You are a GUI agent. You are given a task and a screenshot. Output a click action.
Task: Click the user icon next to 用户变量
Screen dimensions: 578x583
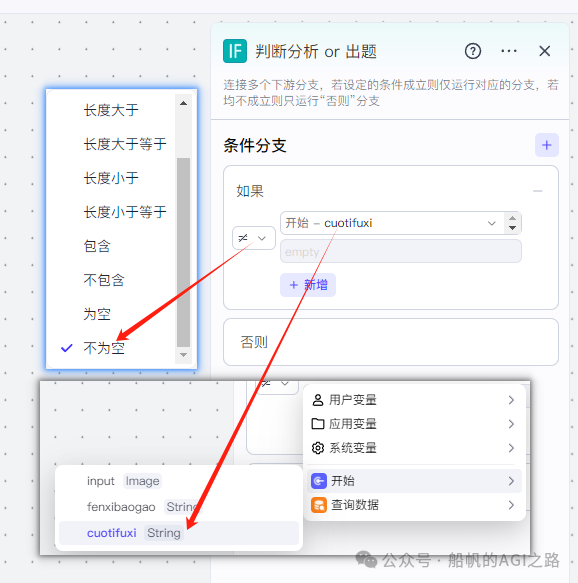point(318,400)
